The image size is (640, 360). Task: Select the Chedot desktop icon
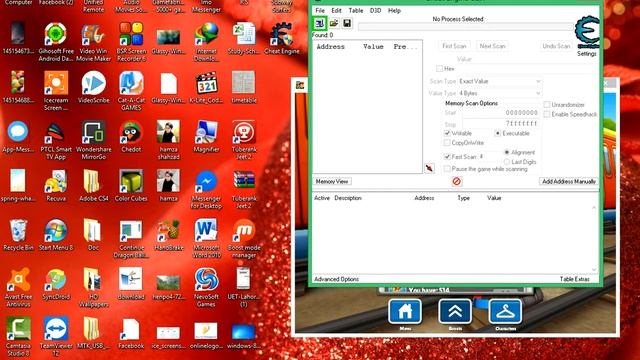coord(131,136)
